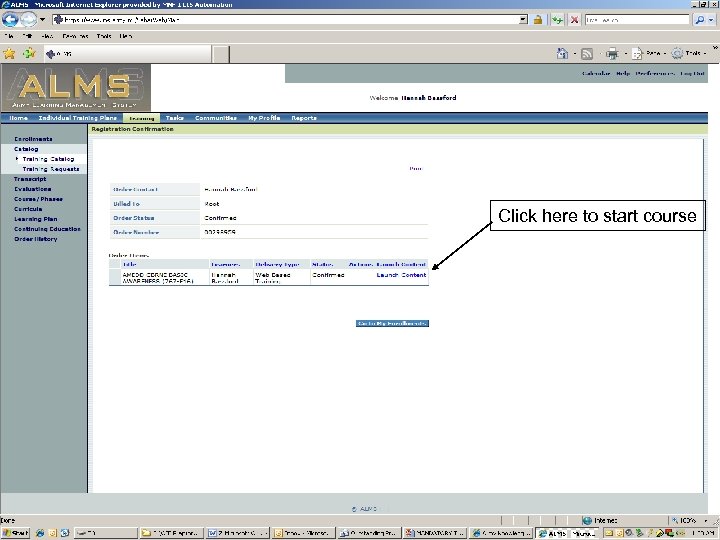
Task: Click the Home page icon in toolbar
Action: click(562, 54)
